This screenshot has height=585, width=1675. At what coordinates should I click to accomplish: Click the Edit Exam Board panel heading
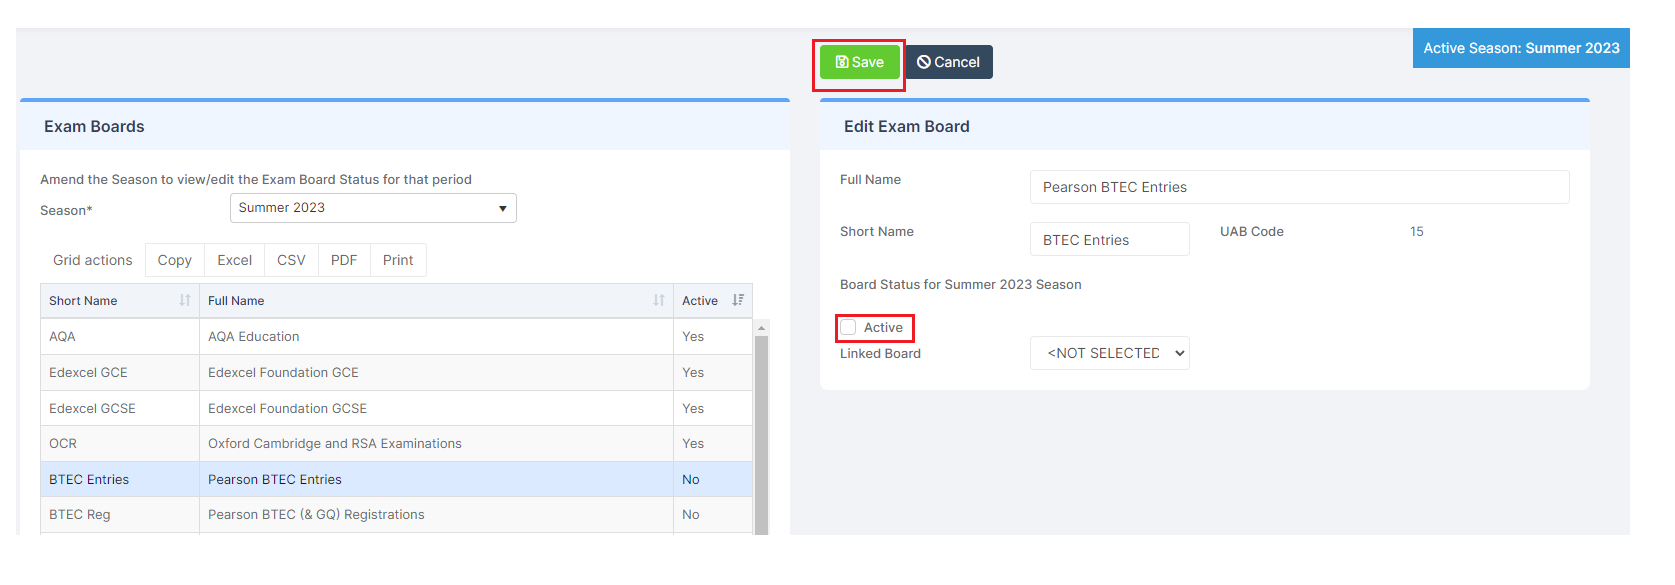[x=907, y=126]
